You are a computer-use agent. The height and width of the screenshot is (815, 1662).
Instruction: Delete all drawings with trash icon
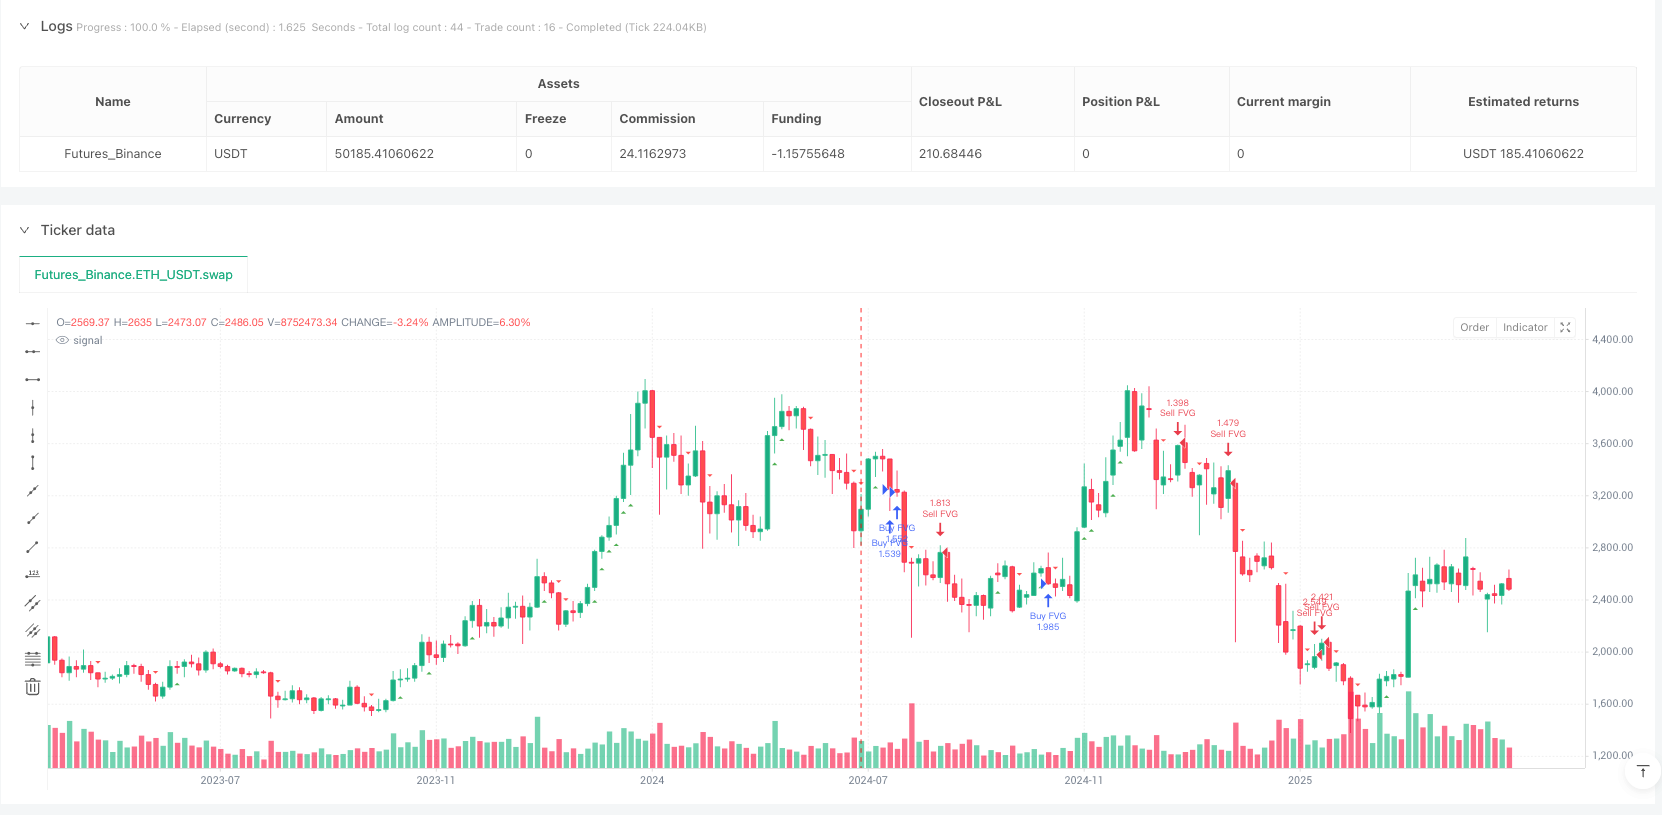pyautogui.click(x=33, y=687)
